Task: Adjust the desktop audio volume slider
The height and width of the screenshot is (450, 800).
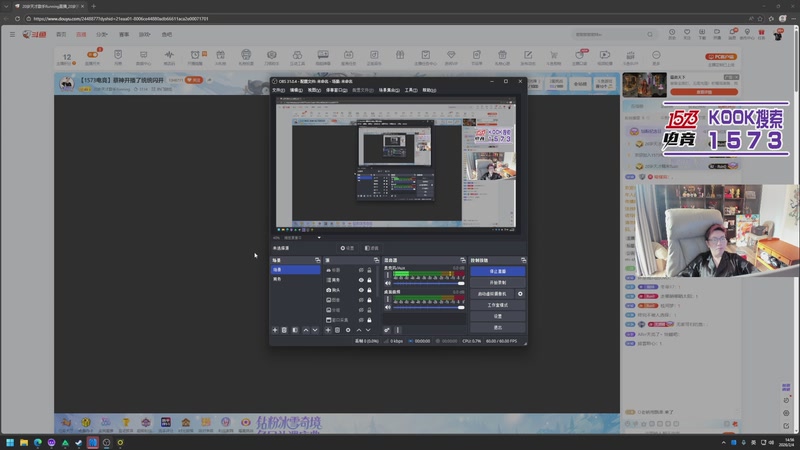Action: 429,307
